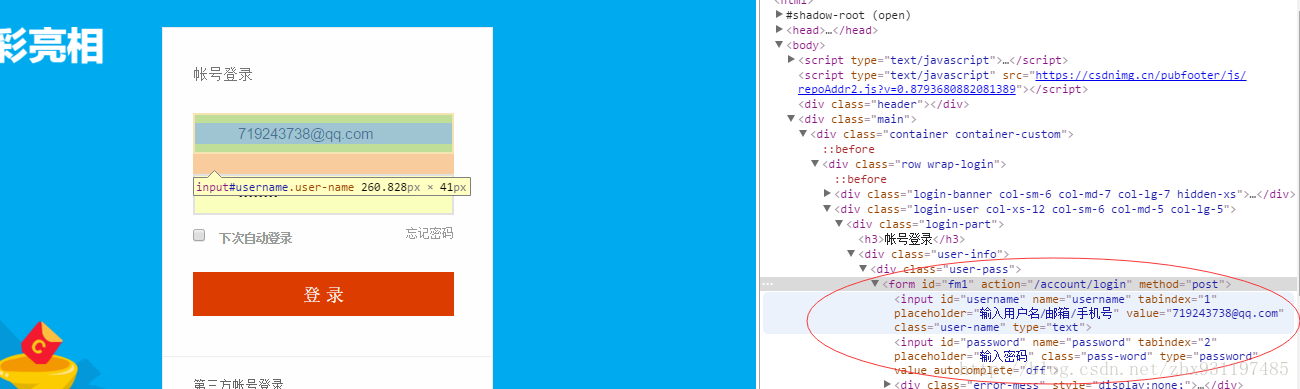Viewport: 1300px width, 389px height.
Task: Collapse the user-pass div node
Action: [864, 269]
